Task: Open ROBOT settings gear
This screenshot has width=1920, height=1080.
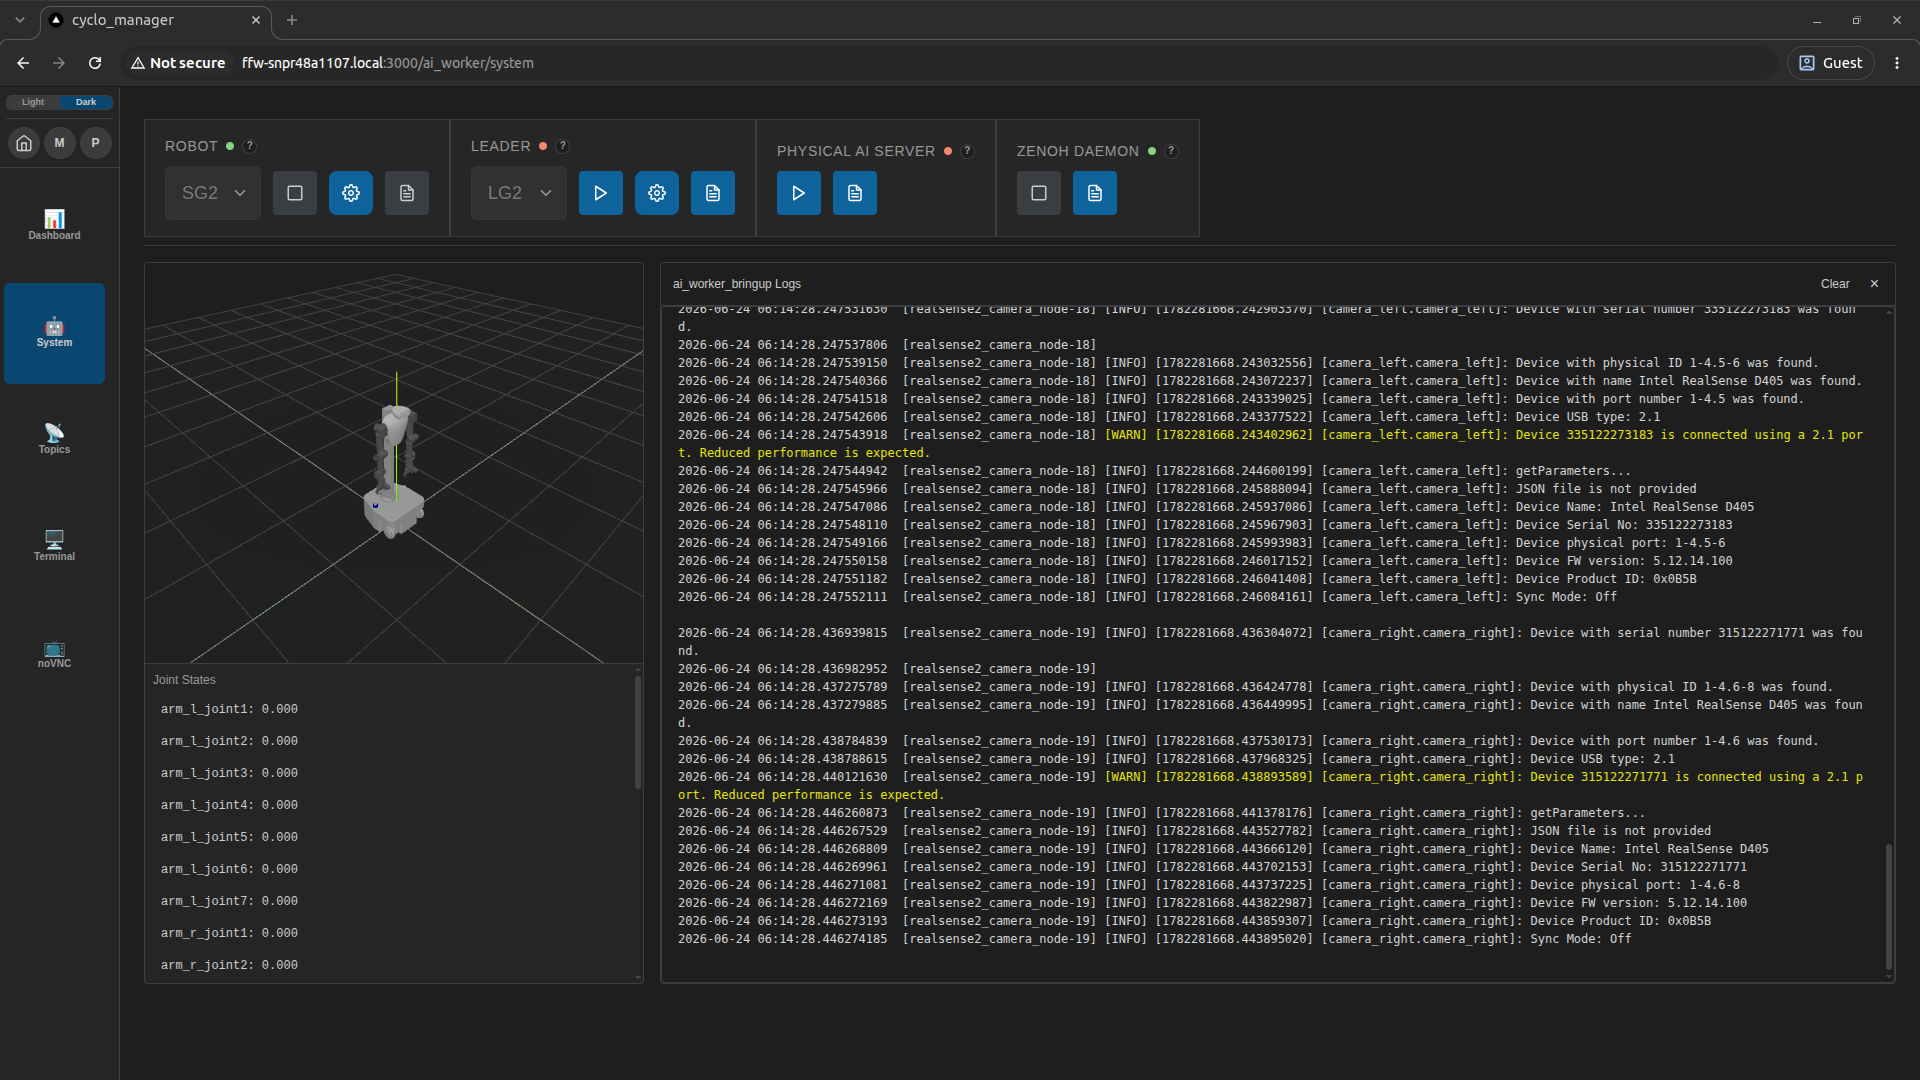Action: tap(351, 193)
